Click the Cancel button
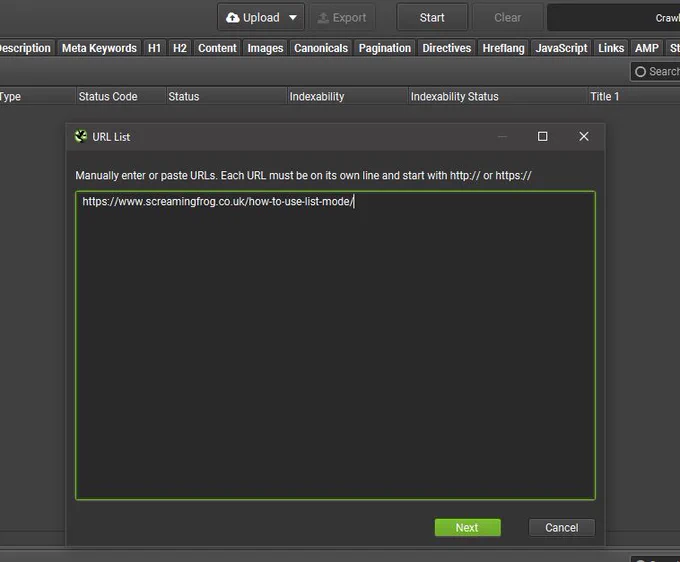 point(562,527)
